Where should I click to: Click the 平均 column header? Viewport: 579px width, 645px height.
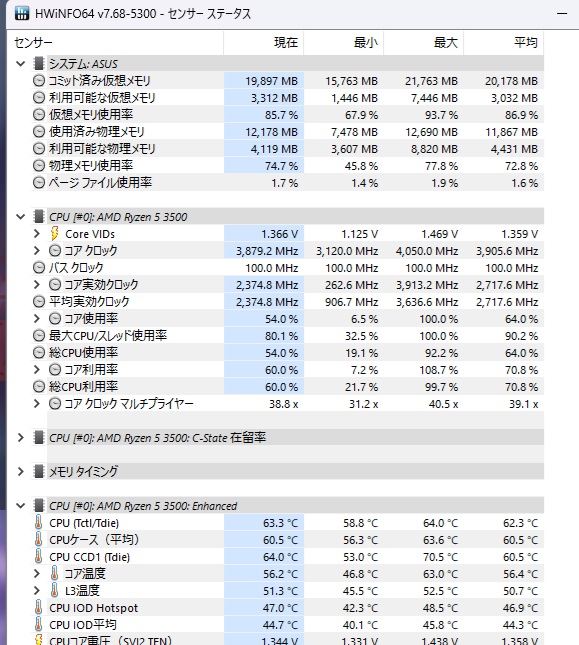coord(504,42)
